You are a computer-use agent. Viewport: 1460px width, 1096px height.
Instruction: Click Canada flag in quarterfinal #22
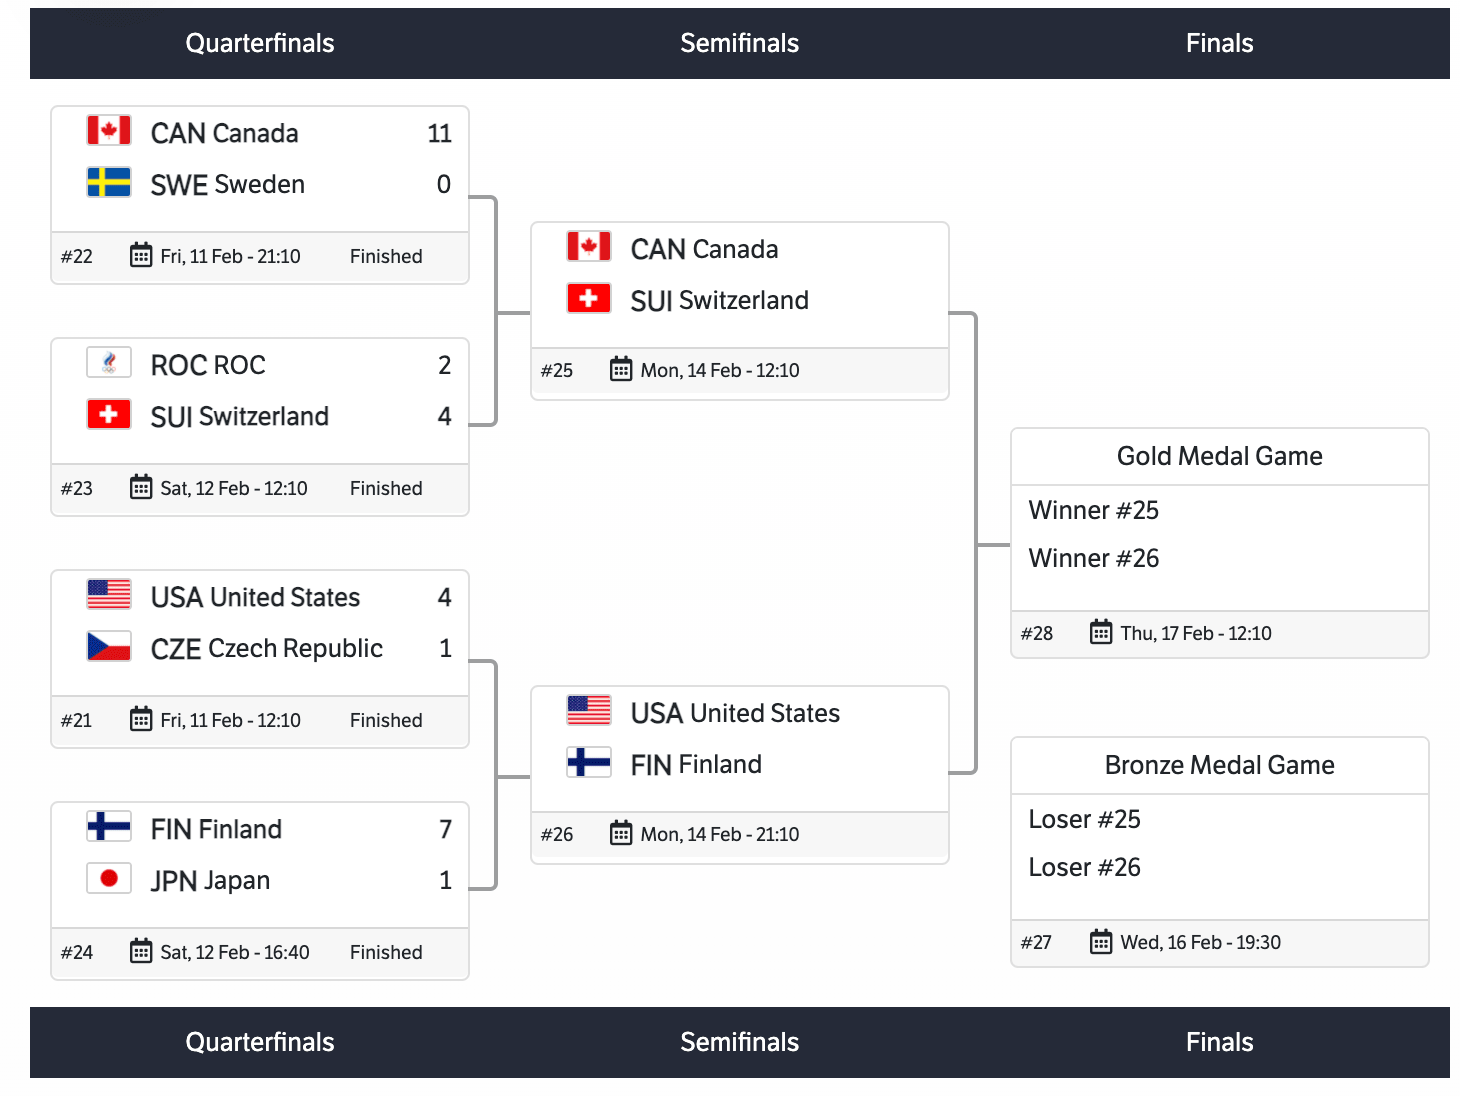coord(108,131)
